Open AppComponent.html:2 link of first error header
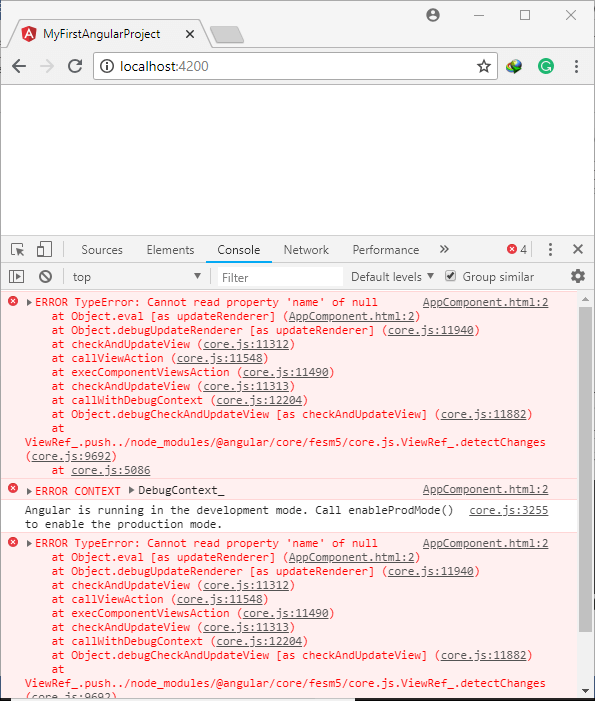The image size is (595, 701). (485, 302)
